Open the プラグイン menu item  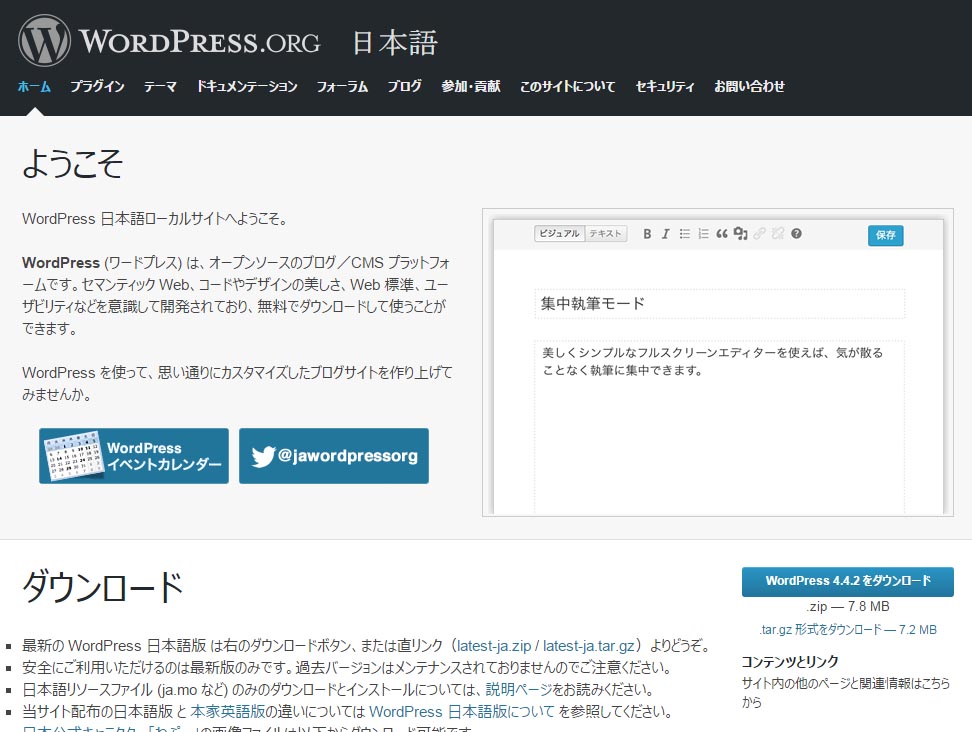pos(97,87)
